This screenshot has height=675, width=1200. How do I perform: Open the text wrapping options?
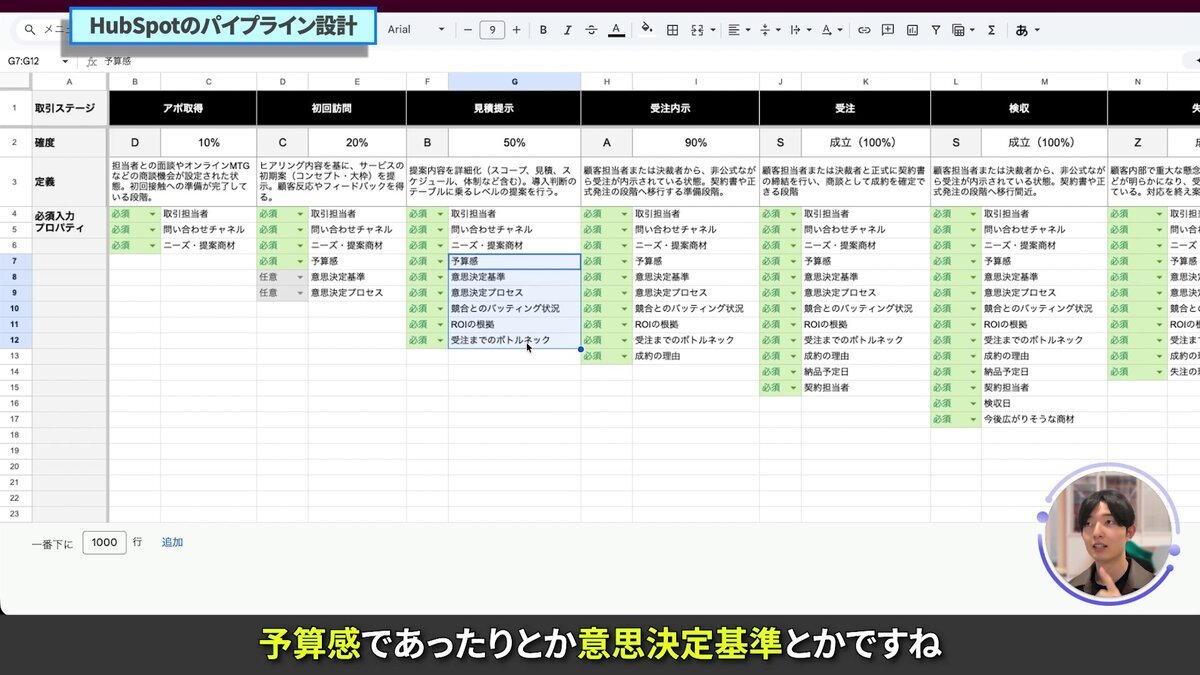795,30
